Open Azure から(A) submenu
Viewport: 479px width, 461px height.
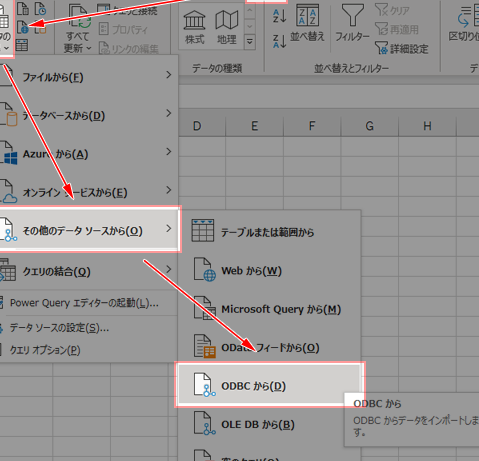pos(89,154)
